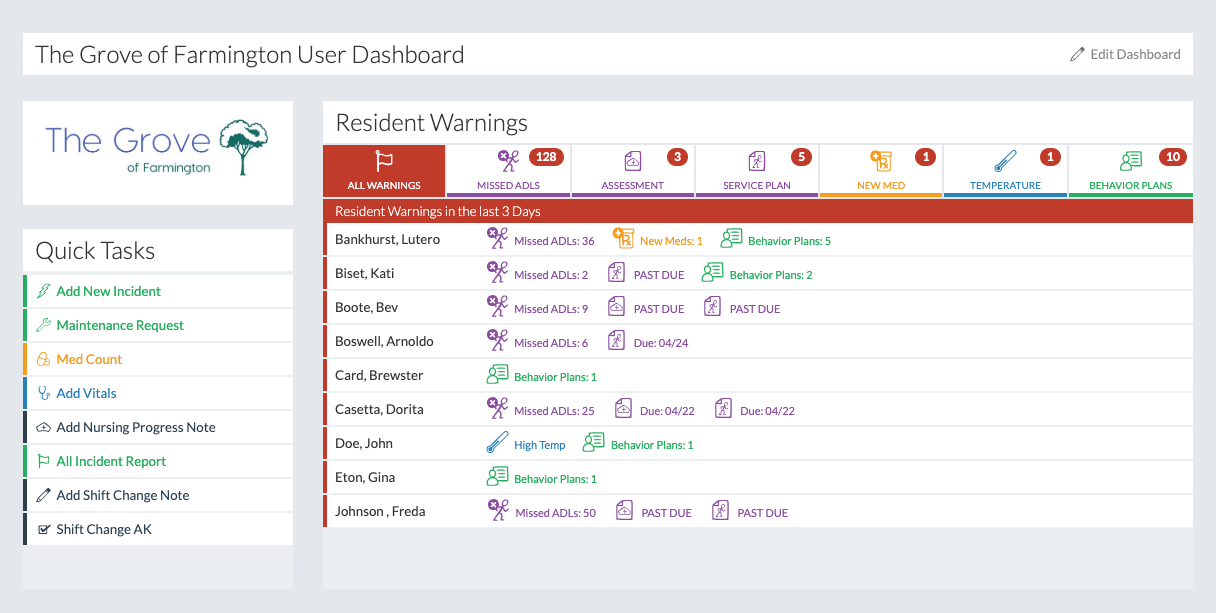Show the All Warnings tab
The width and height of the screenshot is (1216, 613).
coord(384,170)
